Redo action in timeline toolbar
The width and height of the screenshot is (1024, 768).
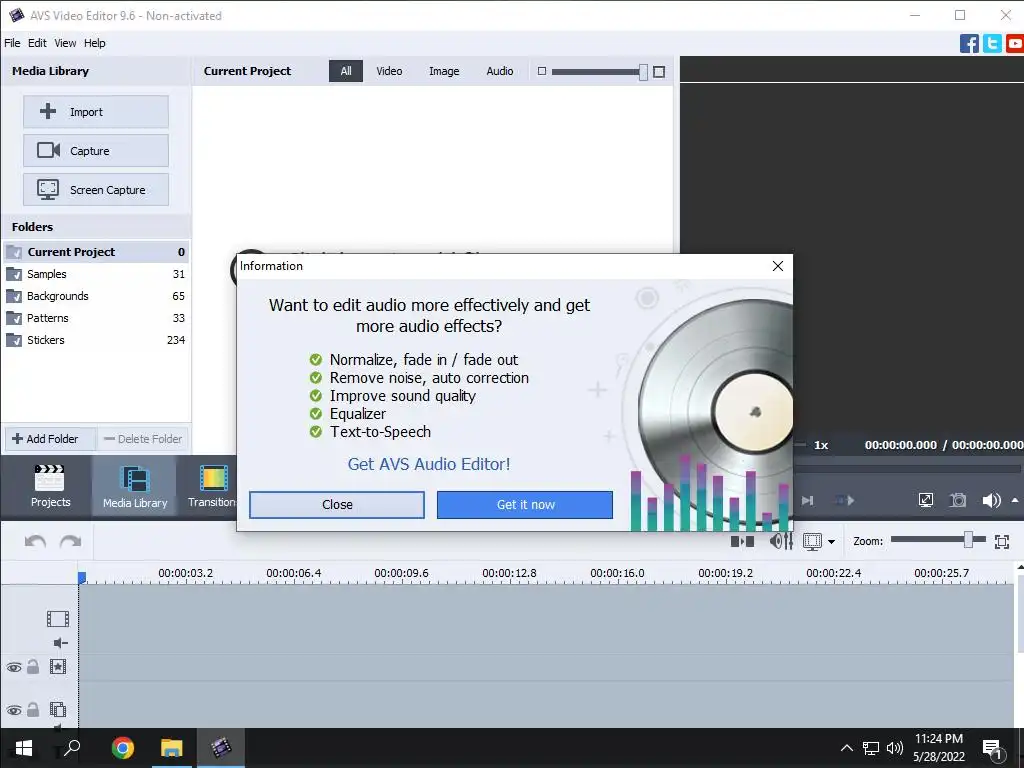point(71,541)
